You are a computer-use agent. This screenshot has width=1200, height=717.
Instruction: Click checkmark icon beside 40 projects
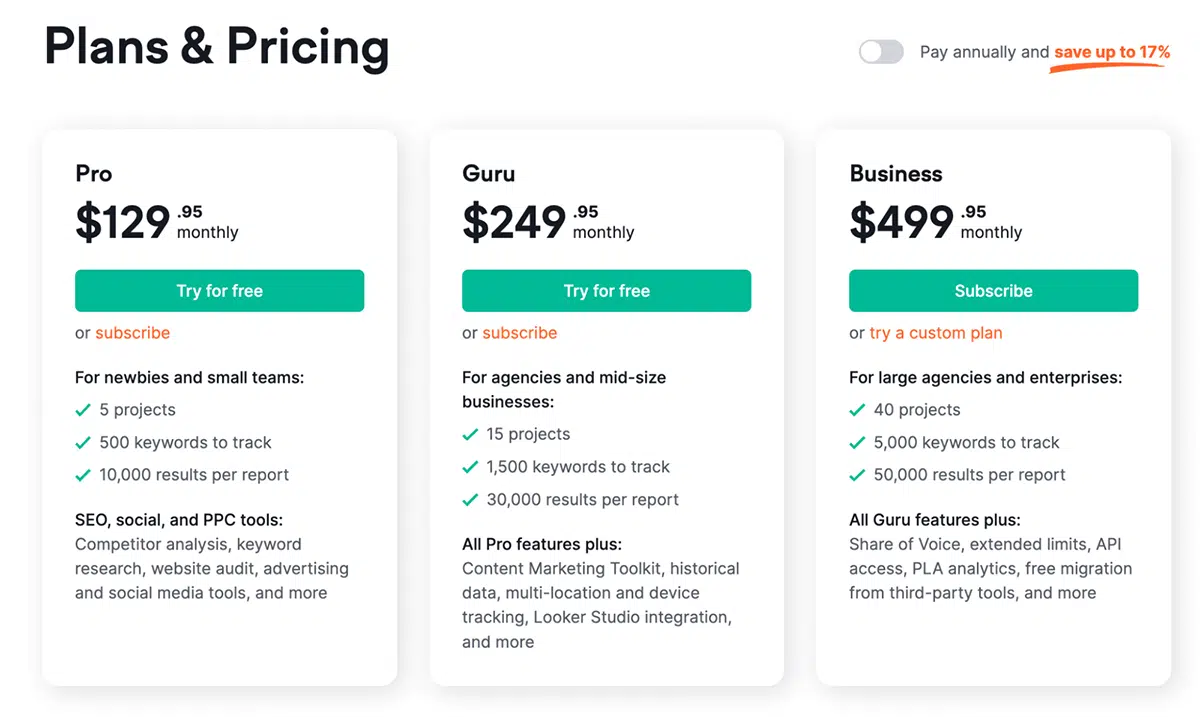pos(857,410)
